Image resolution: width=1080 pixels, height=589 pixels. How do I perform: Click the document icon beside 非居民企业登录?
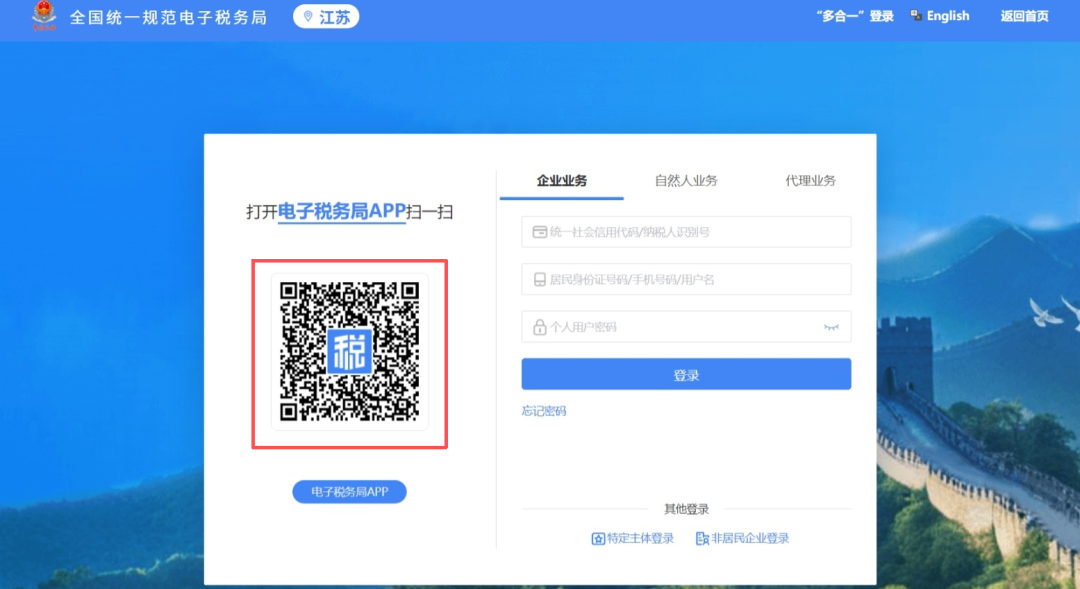click(702, 539)
